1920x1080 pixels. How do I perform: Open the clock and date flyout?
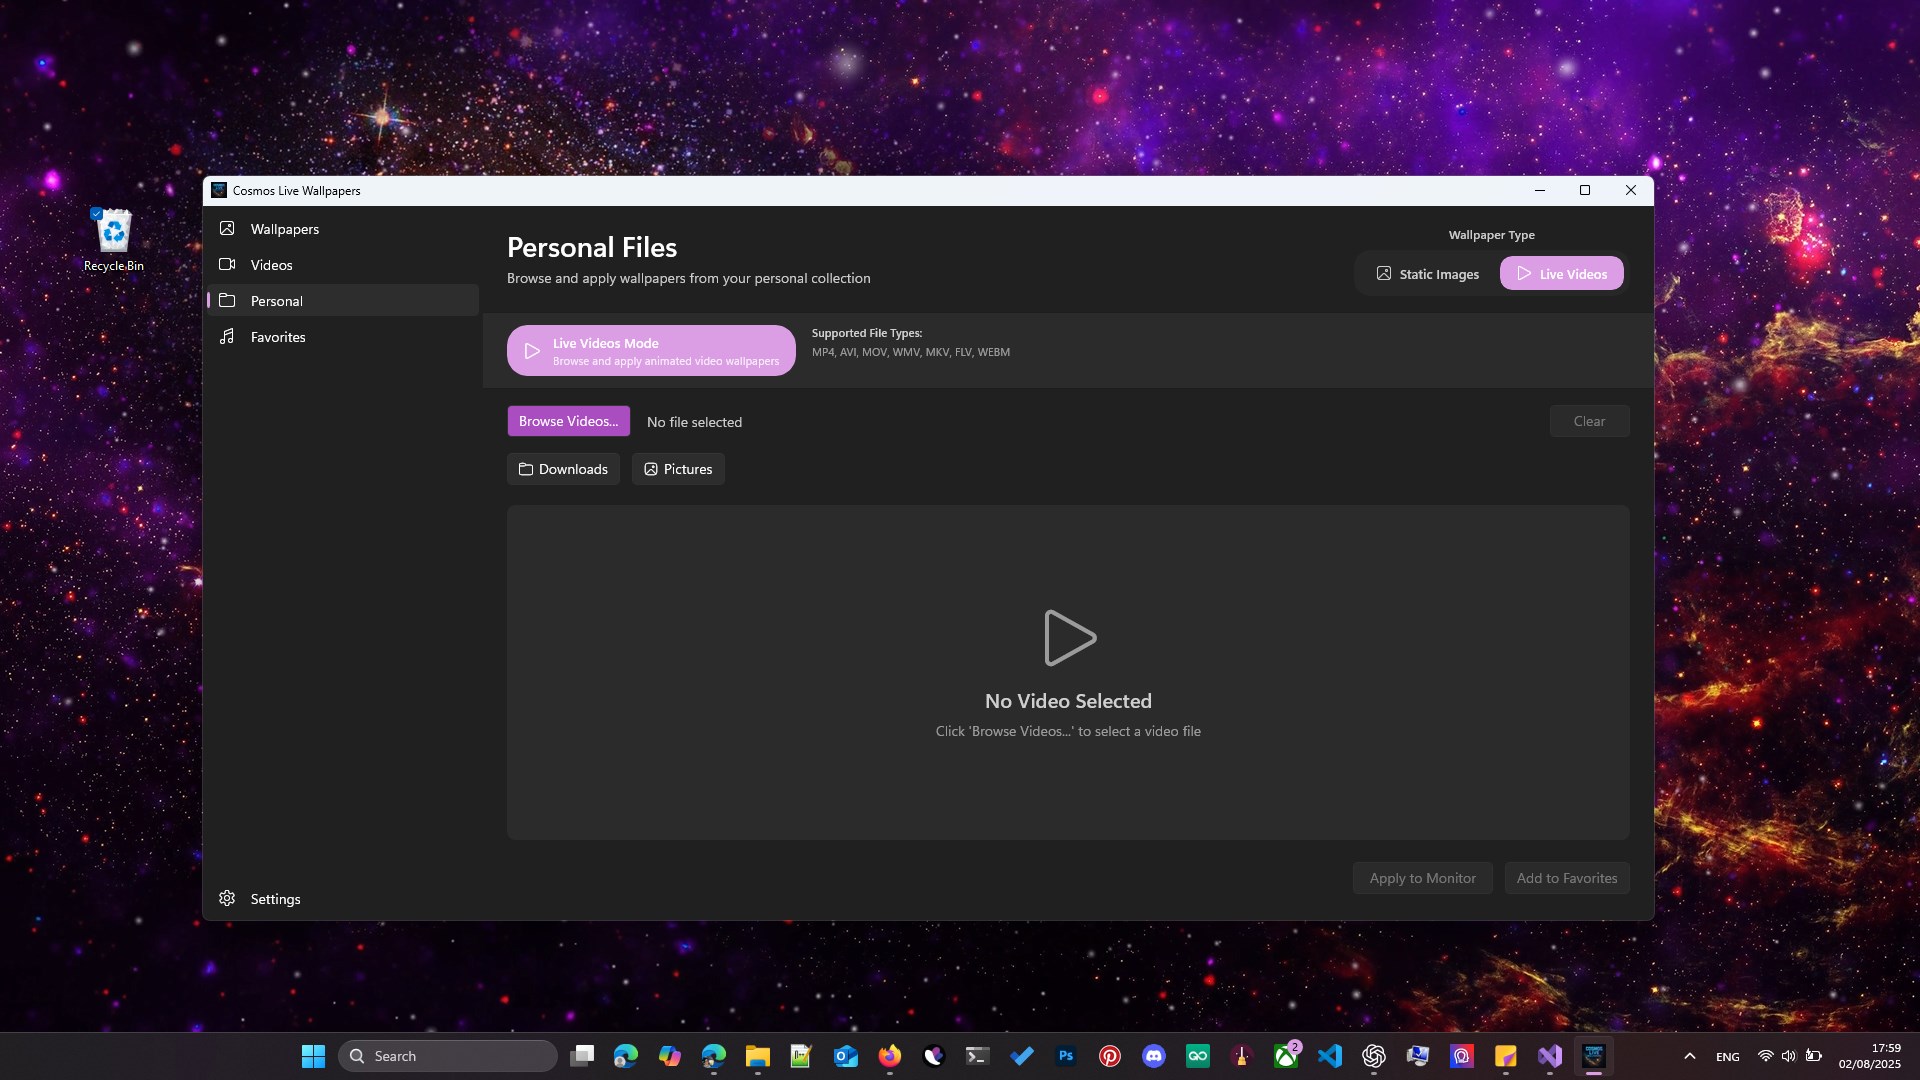point(1870,1056)
